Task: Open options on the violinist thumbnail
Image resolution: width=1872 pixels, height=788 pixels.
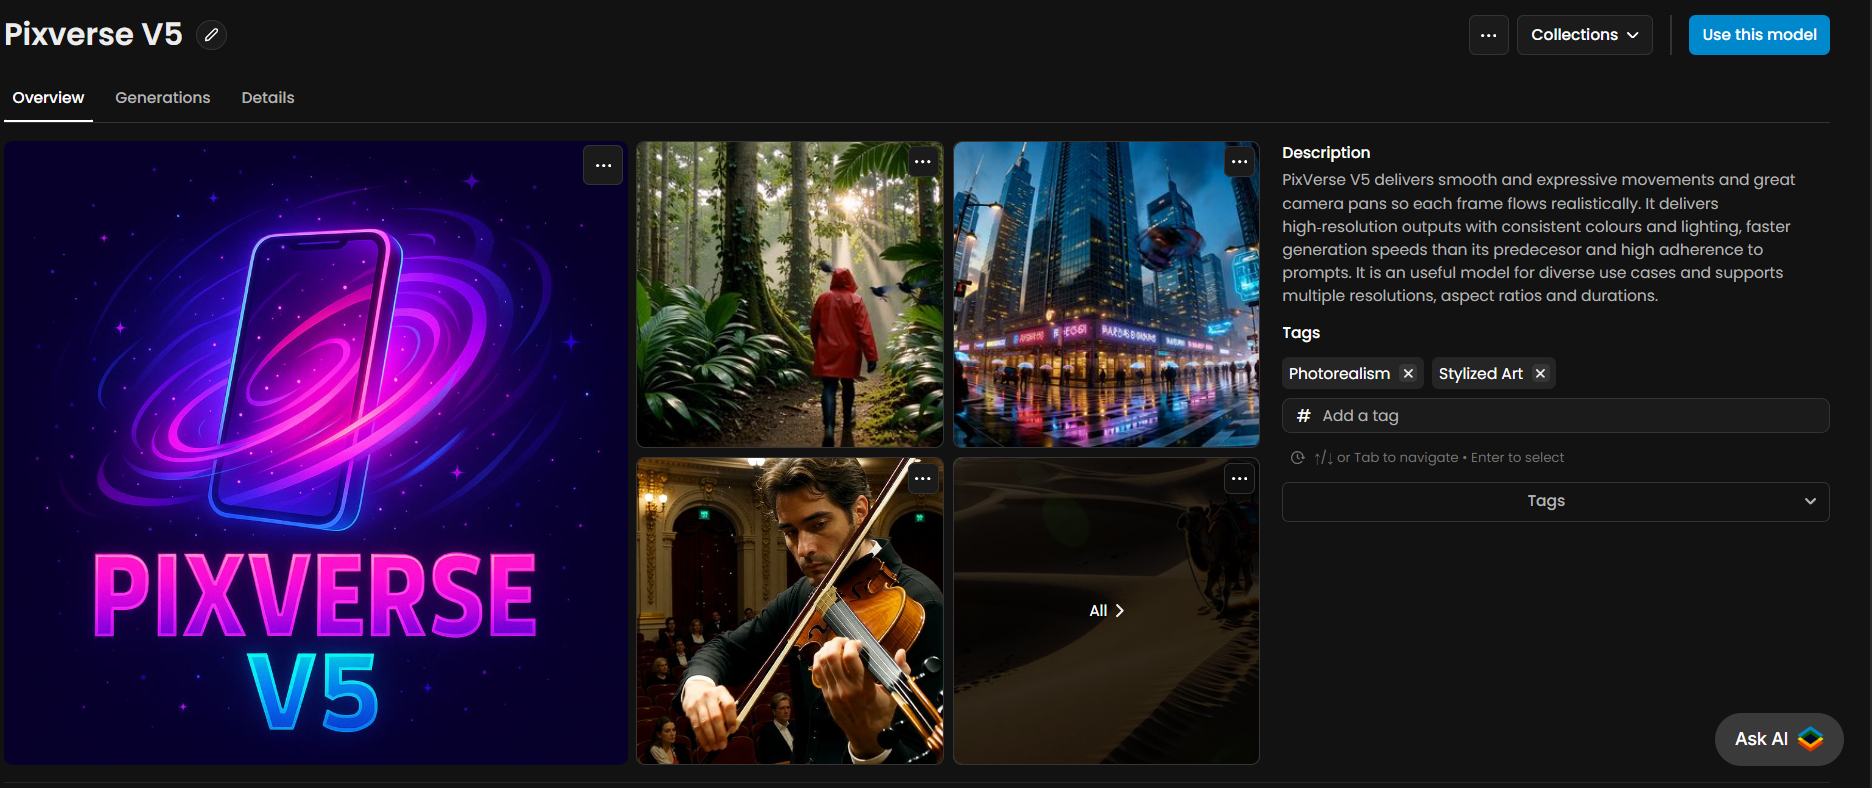Action: click(922, 479)
